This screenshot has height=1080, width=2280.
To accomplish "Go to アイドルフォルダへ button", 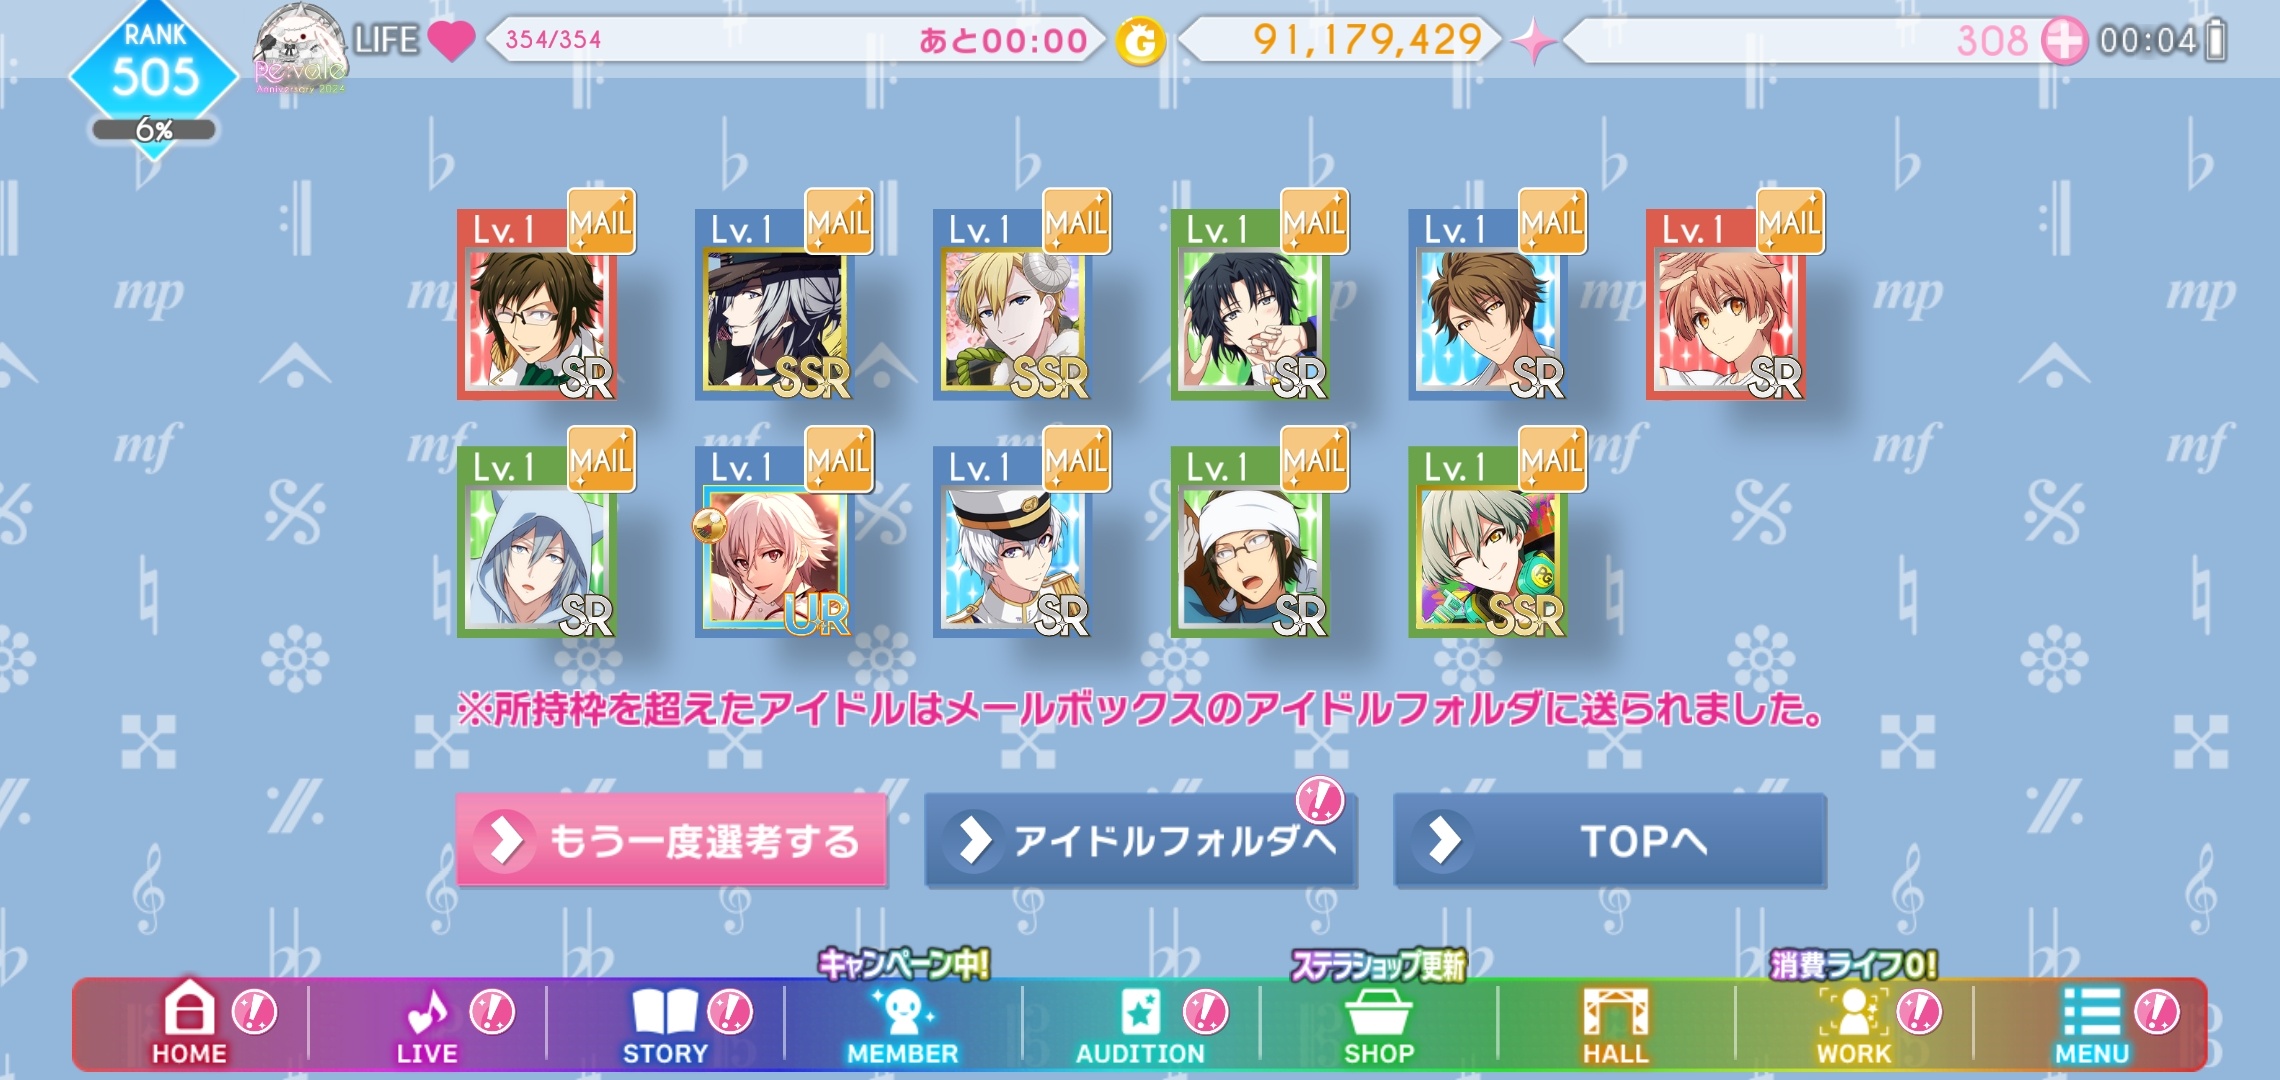I will [x=1140, y=840].
